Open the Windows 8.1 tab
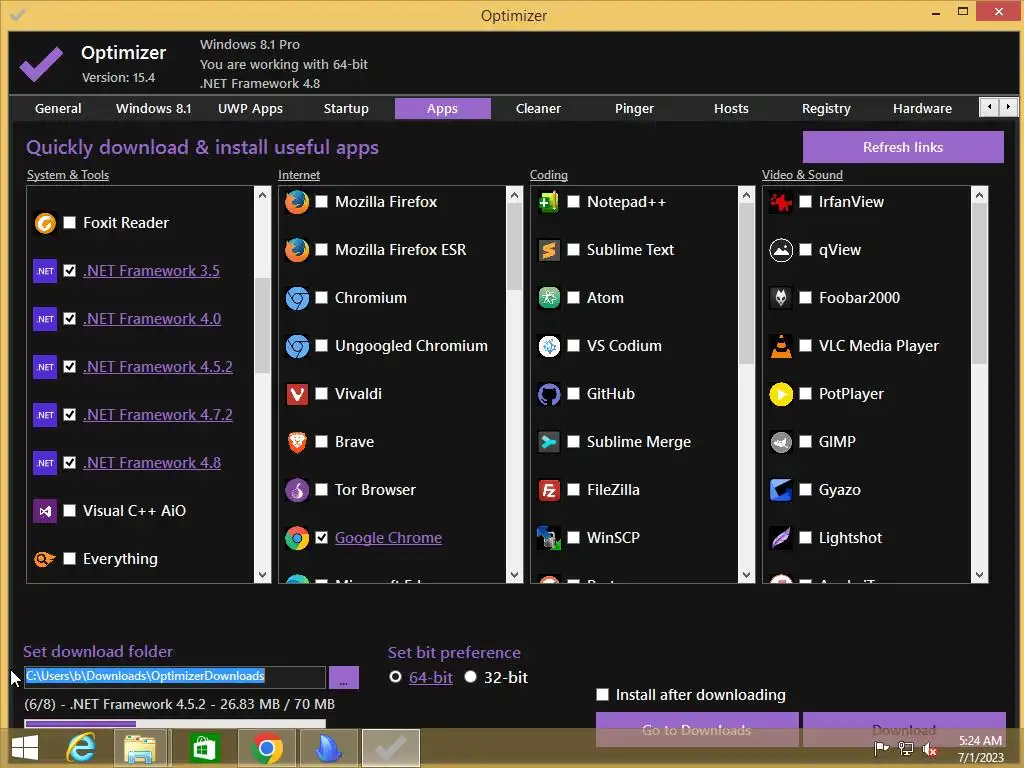Viewport: 1024px width, 768px height. click(153, 108)
